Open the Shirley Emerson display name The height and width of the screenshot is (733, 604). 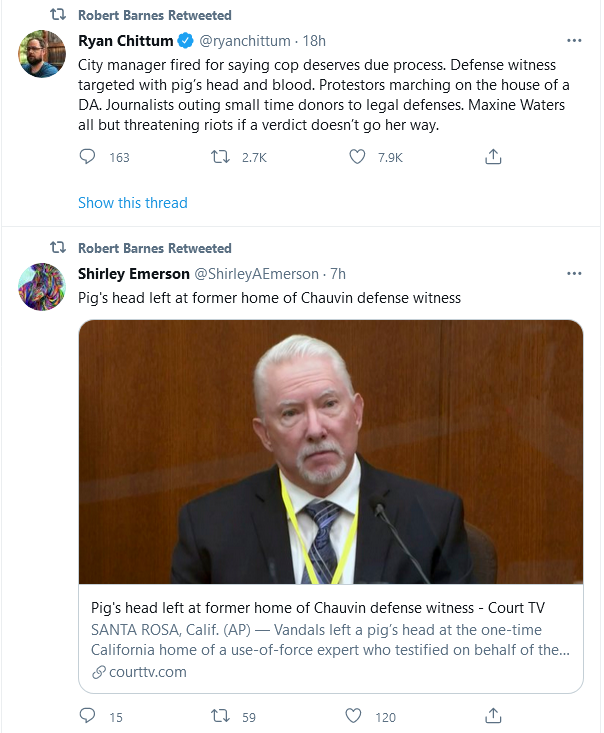coord(132,273)
